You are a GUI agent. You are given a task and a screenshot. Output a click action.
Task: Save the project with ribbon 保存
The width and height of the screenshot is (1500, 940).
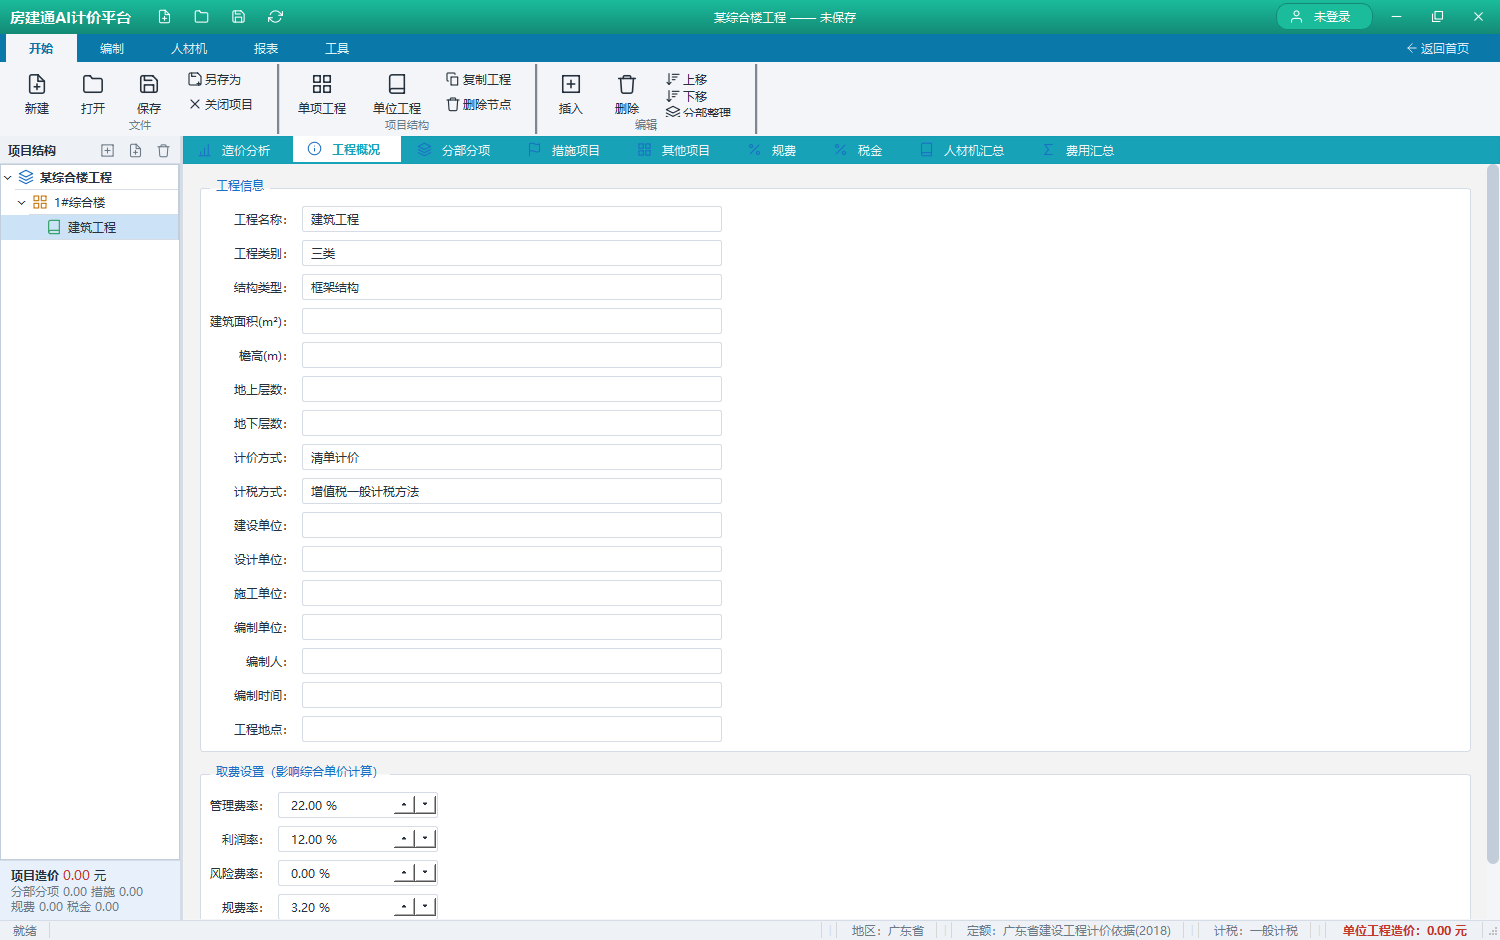(x=149, y=95)
